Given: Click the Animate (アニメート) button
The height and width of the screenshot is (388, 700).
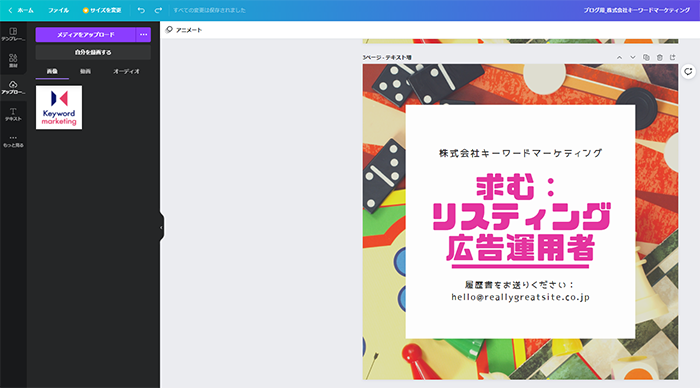Looking at the screenshot, I should click(x=184, y=30).
